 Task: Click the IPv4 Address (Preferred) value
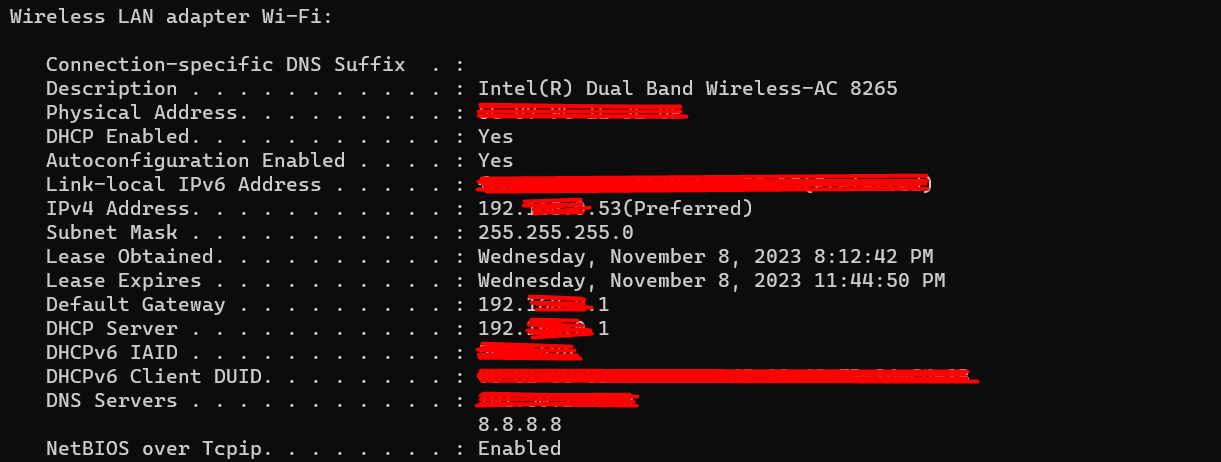pyautogui.click(x=615, y=209)
